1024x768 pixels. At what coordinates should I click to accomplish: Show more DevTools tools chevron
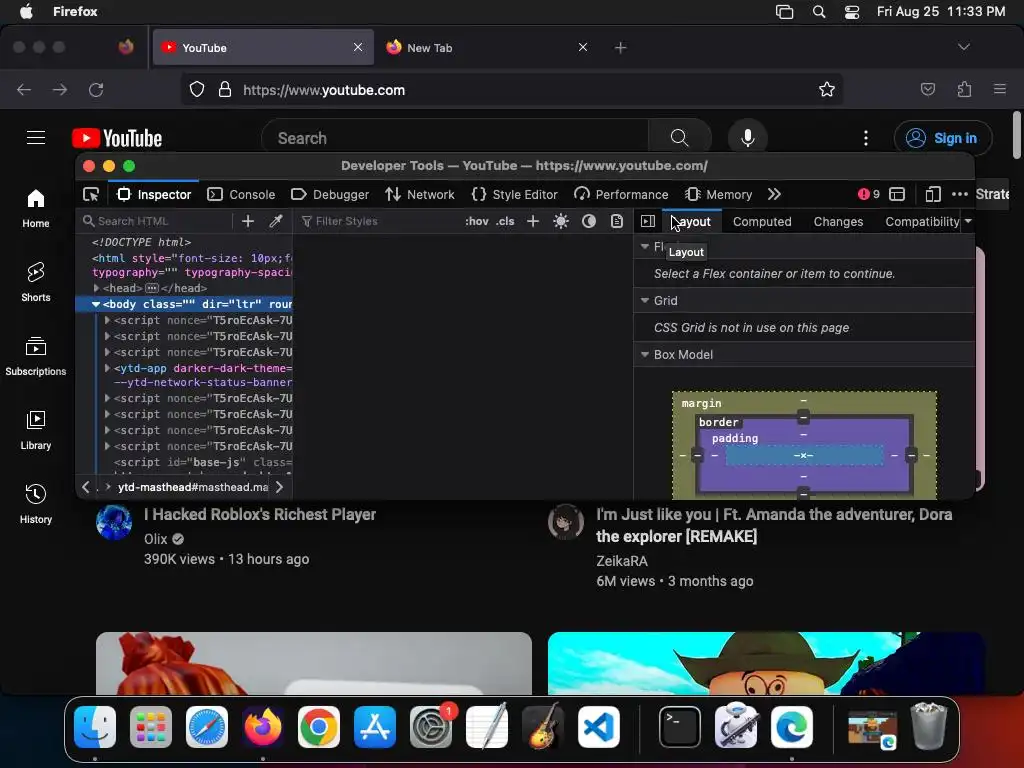click(x=775, y=195)
